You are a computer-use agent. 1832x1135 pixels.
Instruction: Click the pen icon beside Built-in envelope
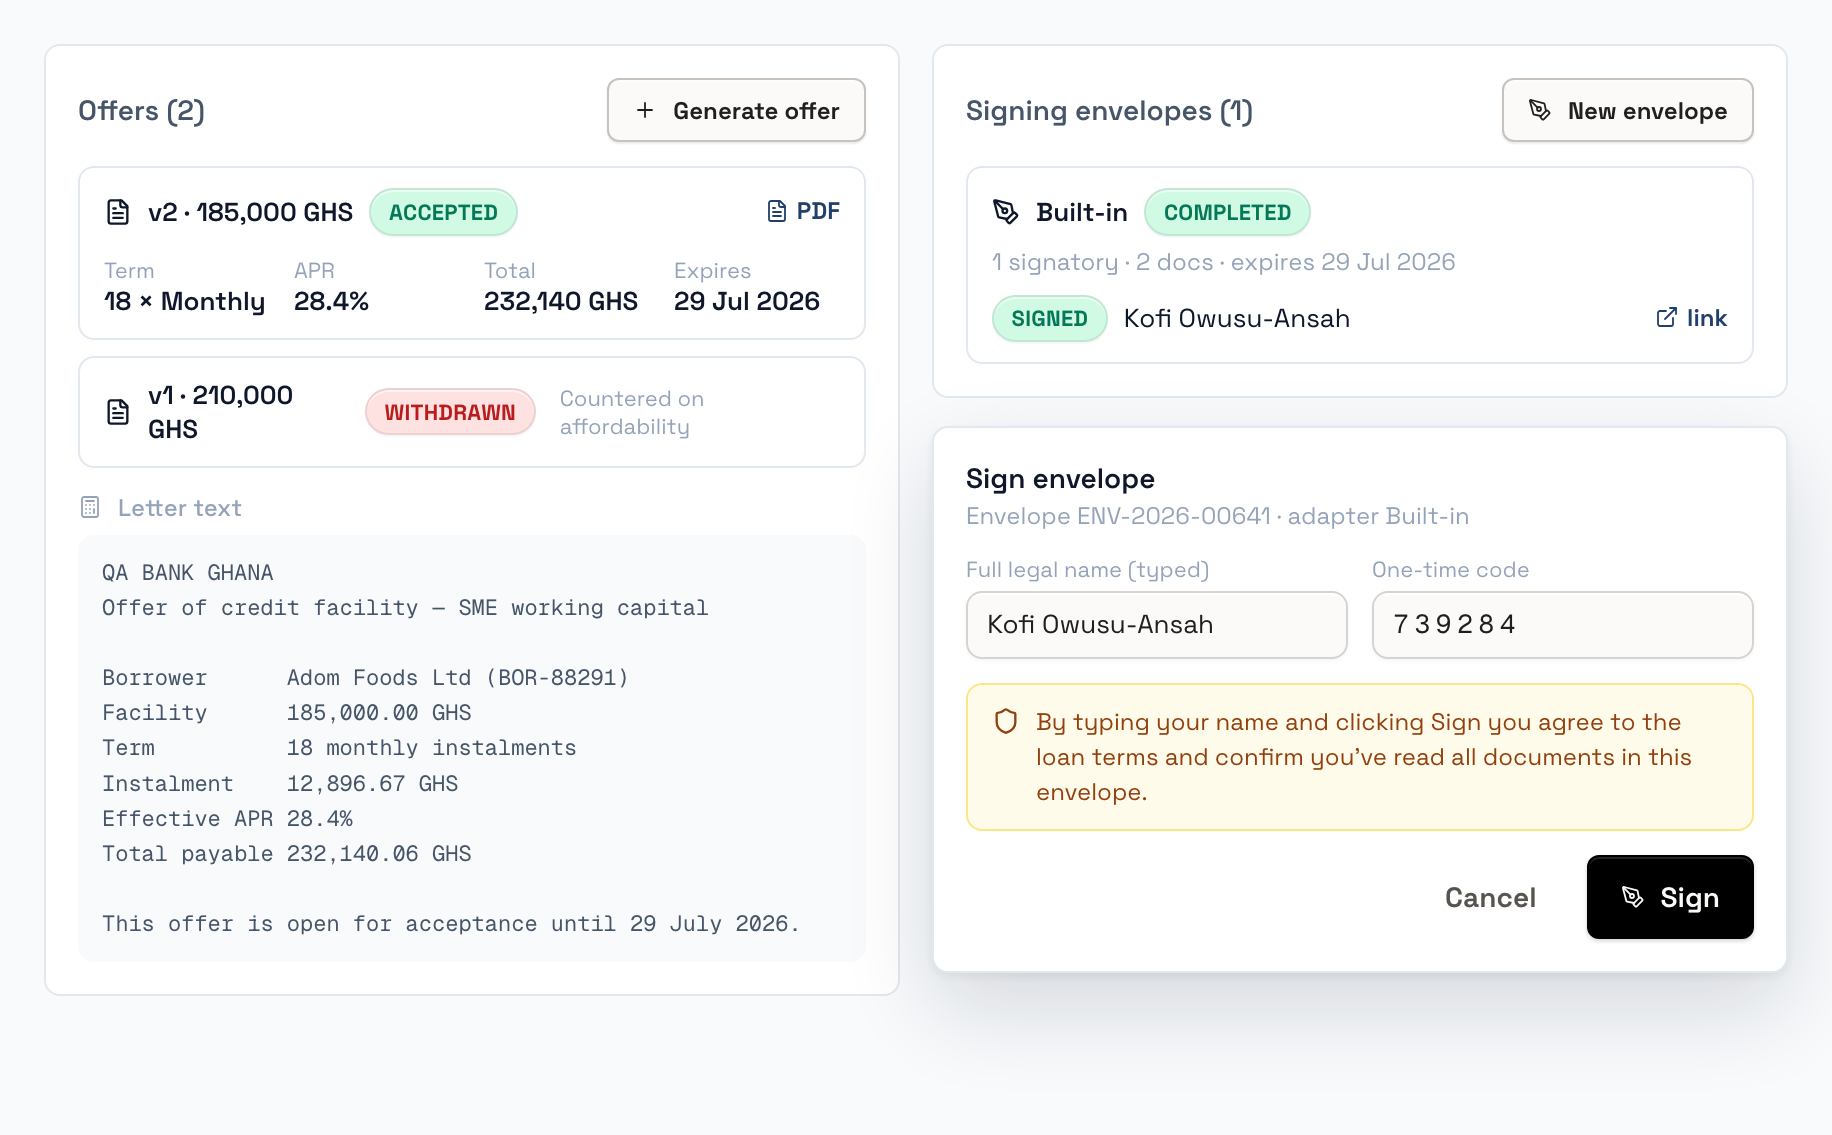point(1005,212)
